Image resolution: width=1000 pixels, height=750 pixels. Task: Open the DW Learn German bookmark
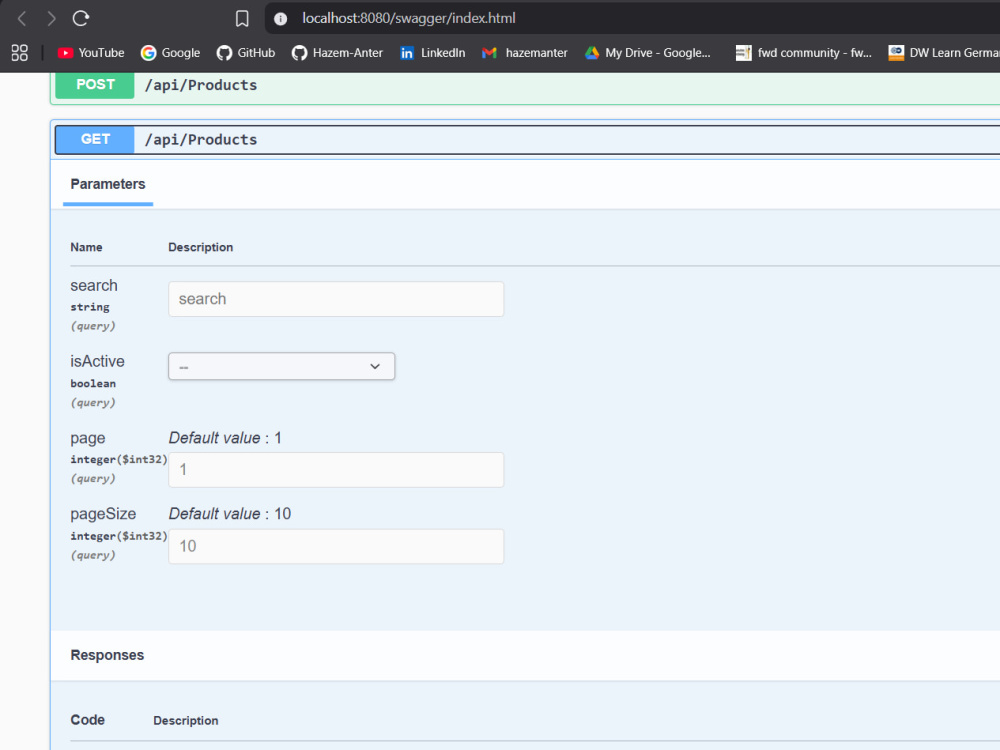pos(944,53)
